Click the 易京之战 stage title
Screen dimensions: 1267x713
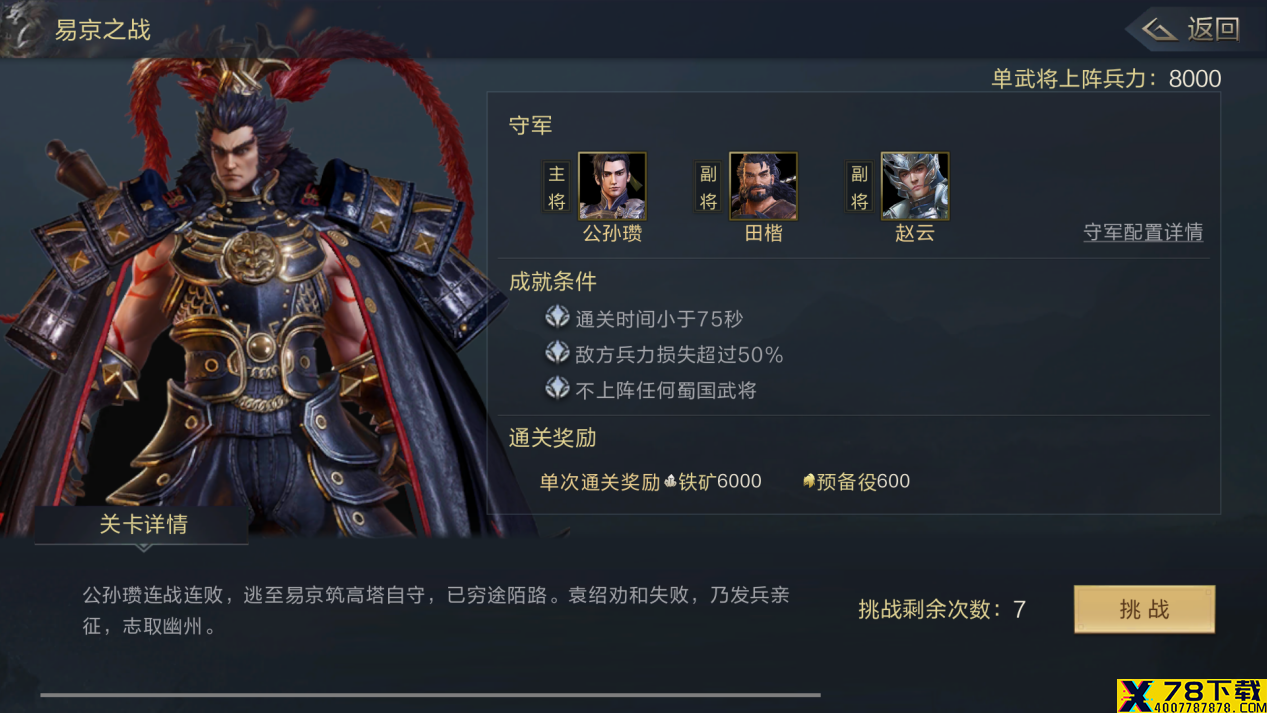coord(103,30)
